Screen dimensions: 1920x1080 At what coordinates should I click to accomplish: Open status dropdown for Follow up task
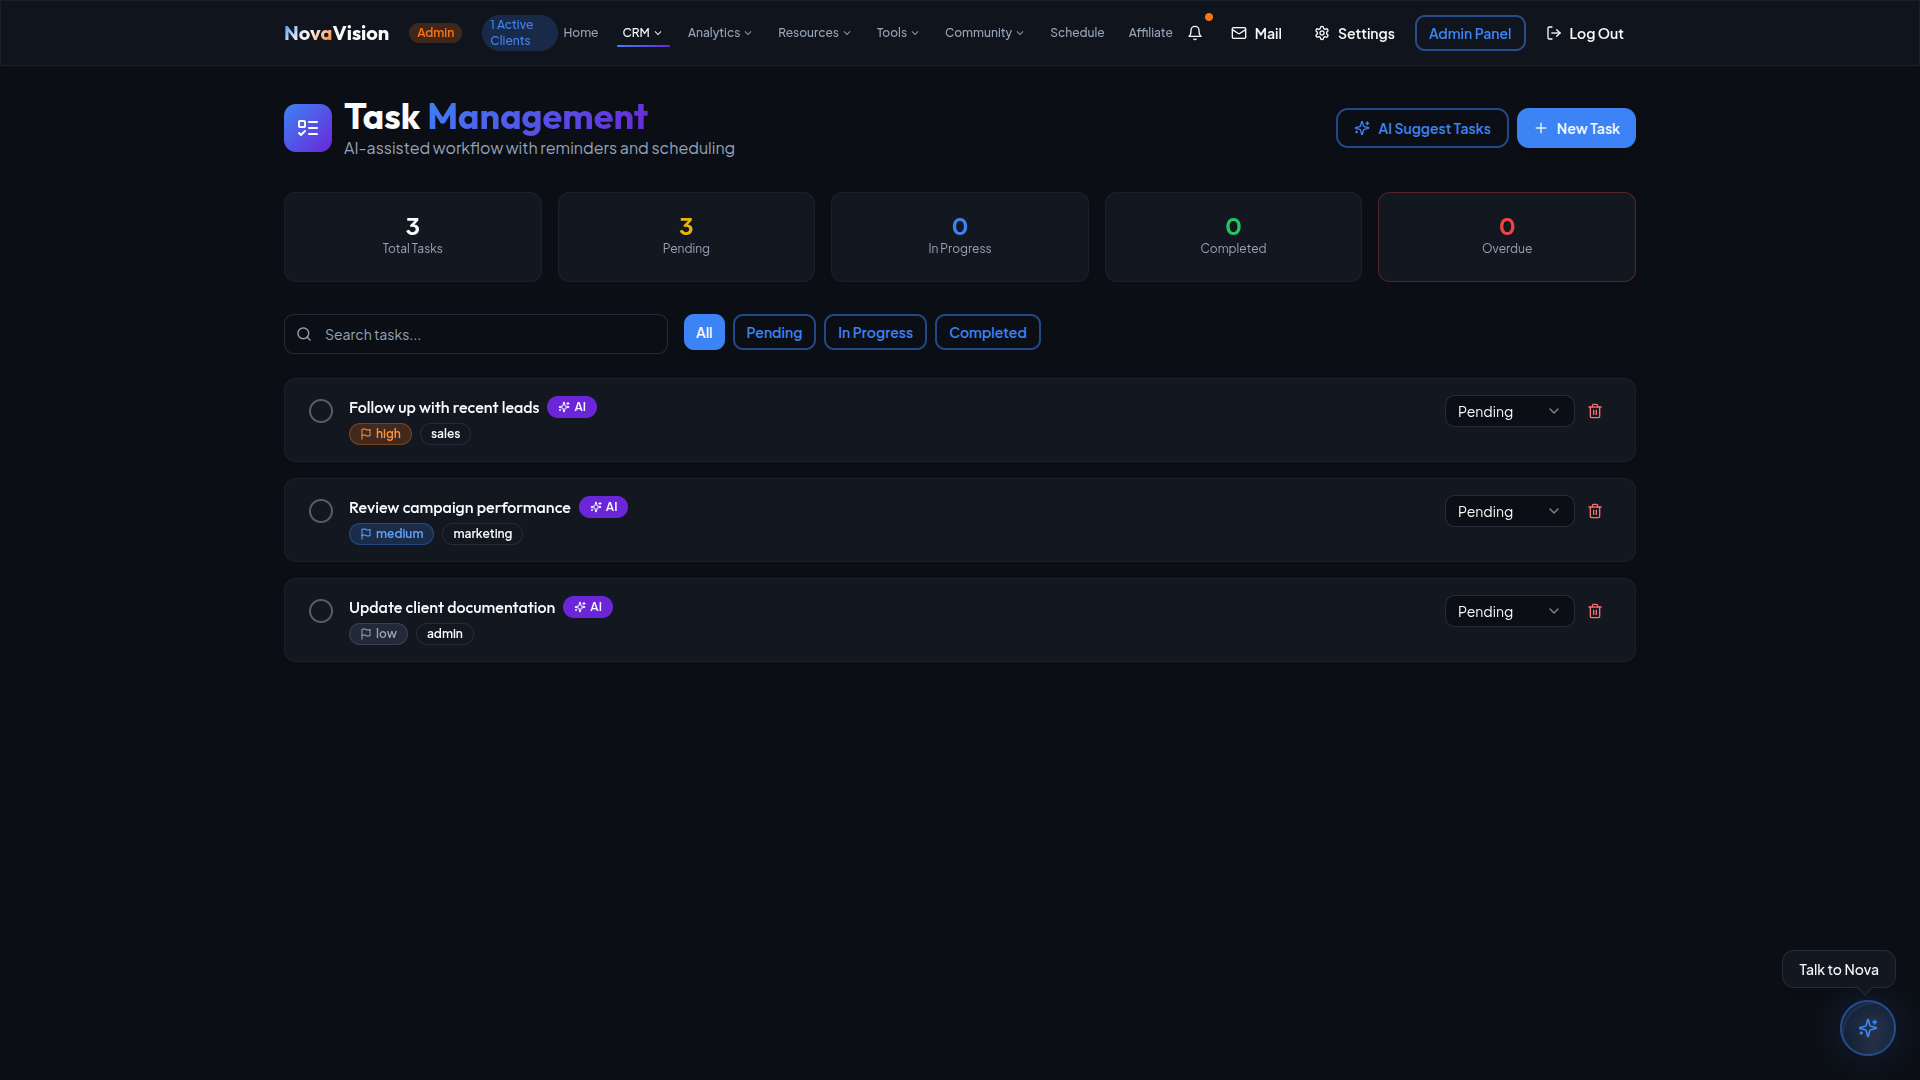pyautogui.click(x=1508, y=411)
